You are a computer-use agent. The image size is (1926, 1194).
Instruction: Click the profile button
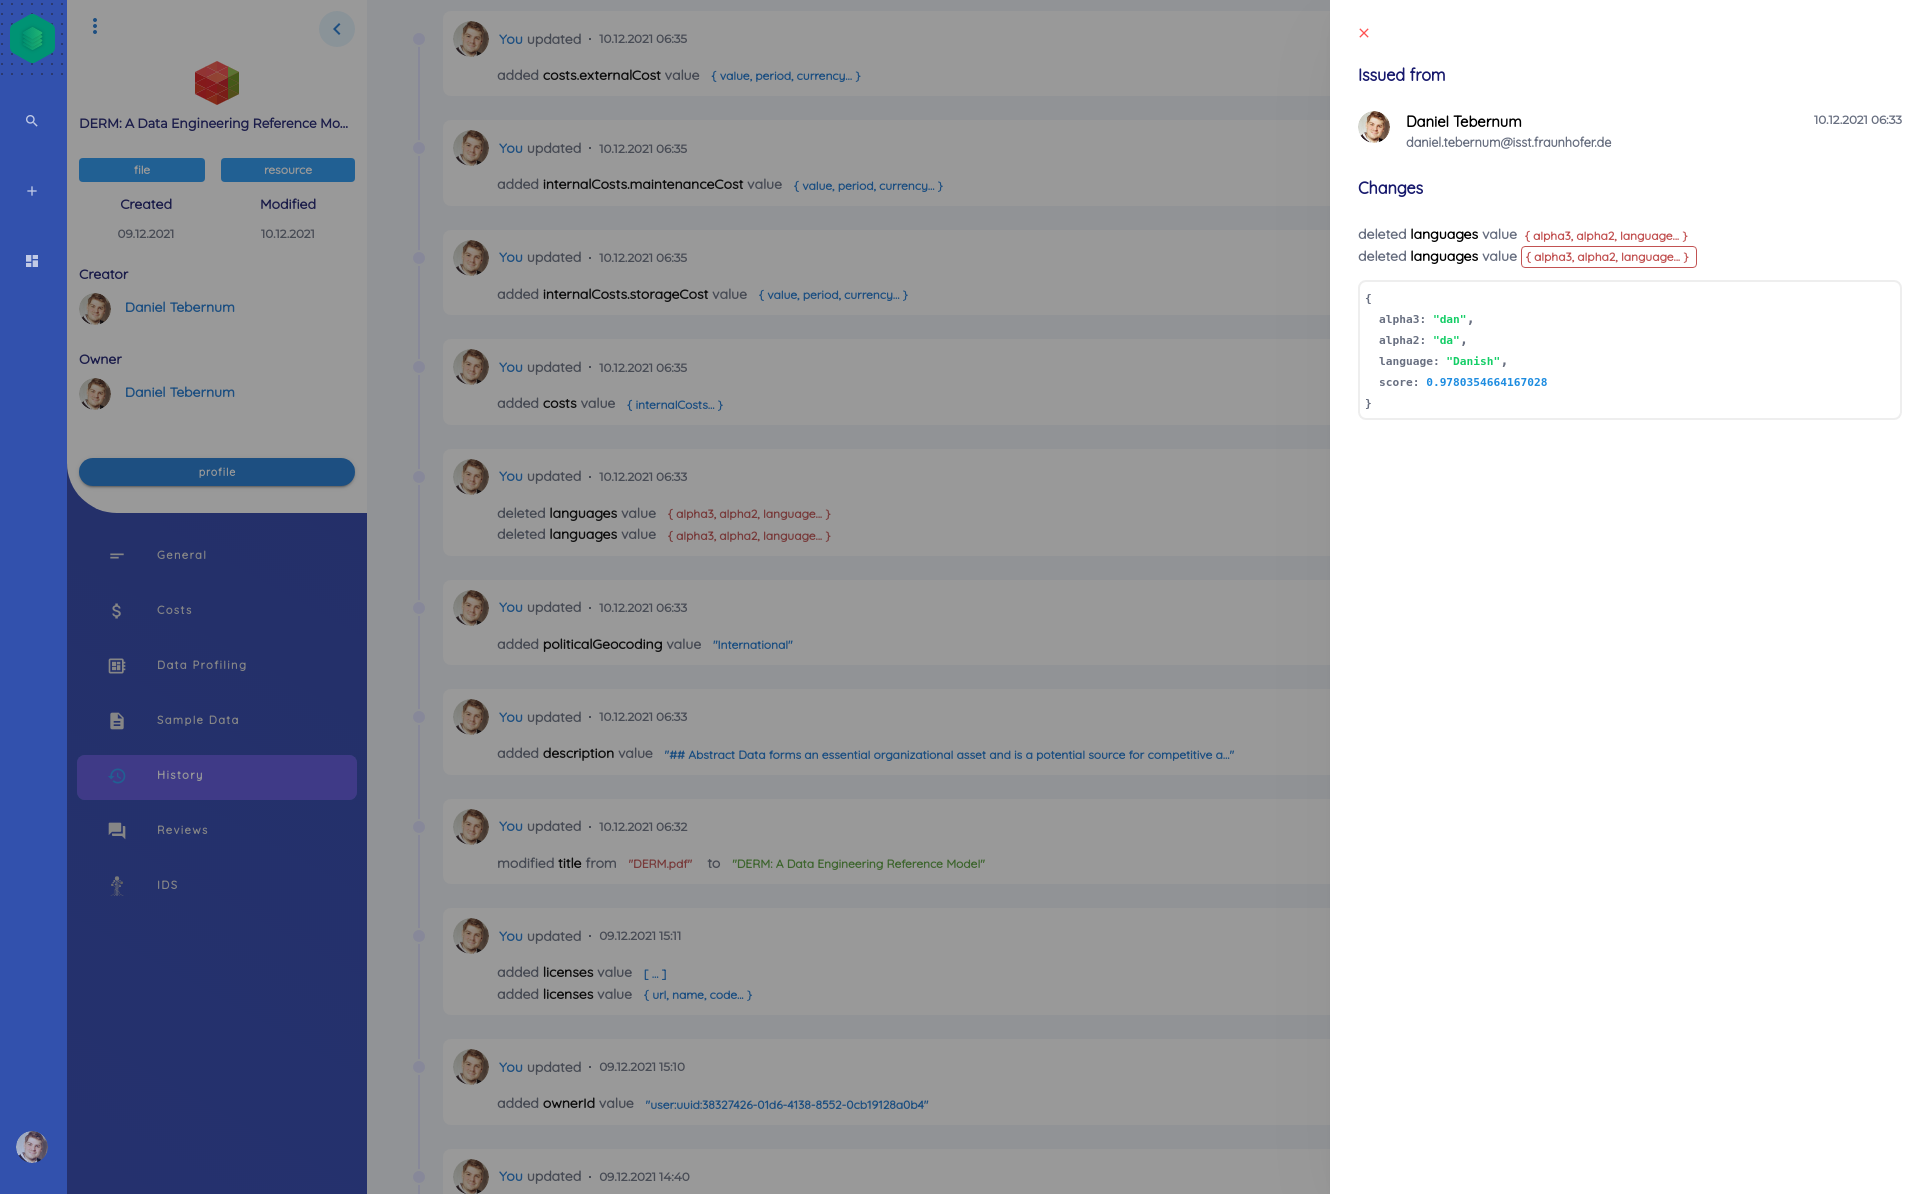[x=215, y=472]
